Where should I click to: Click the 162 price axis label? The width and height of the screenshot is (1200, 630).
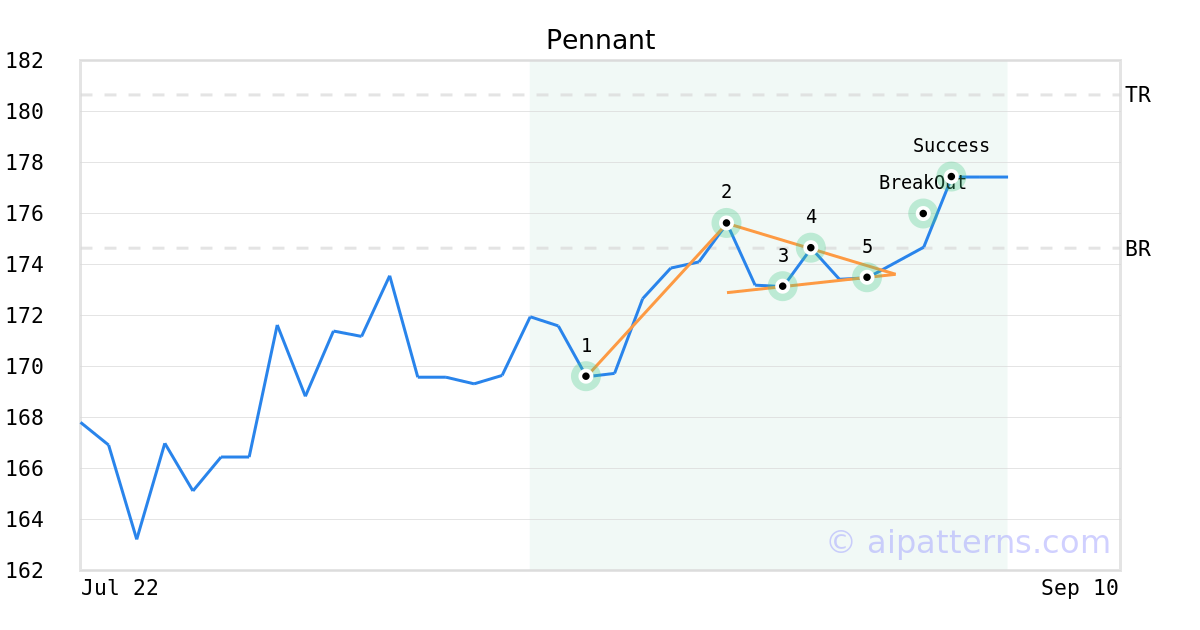tap(25, 571)
